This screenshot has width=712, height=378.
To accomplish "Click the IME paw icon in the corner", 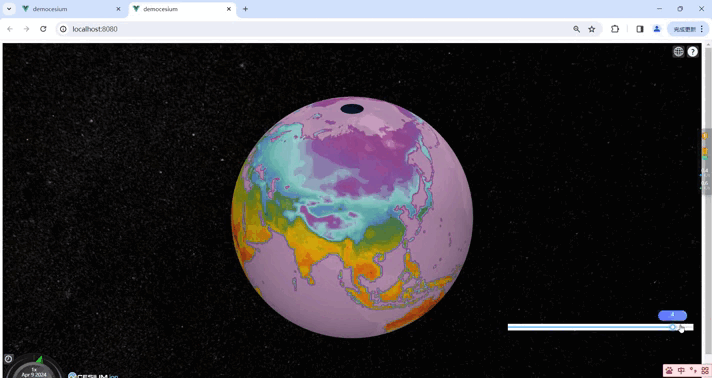I will (x=670, y=371).
